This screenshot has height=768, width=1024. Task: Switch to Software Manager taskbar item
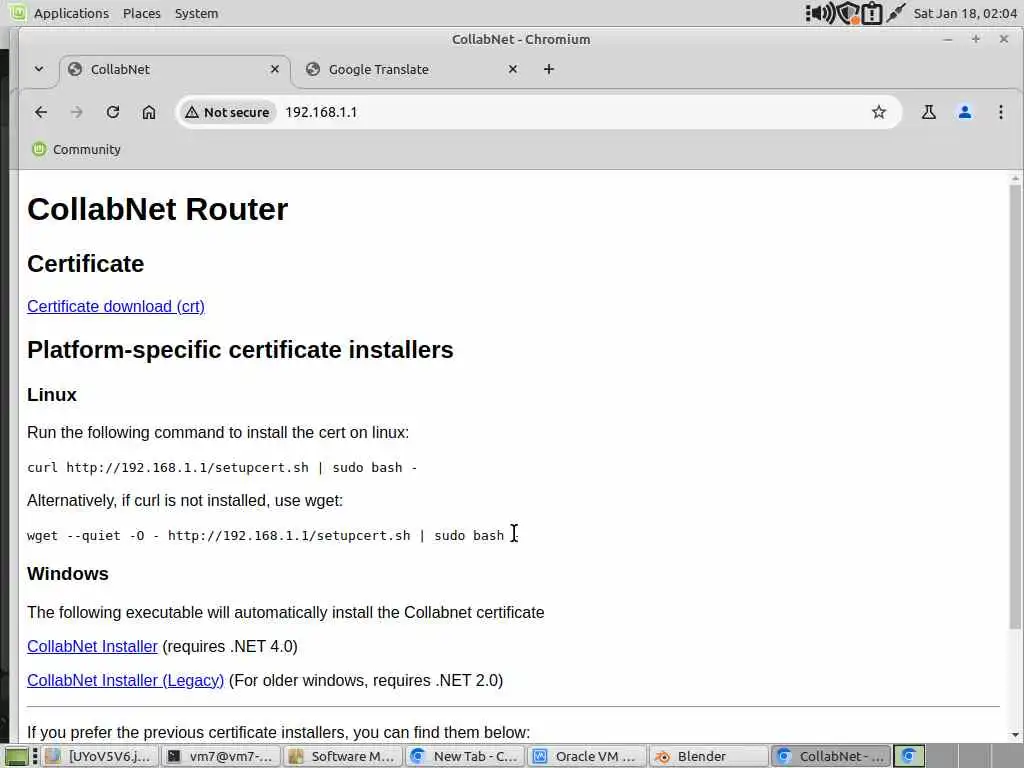coord(342,756)
